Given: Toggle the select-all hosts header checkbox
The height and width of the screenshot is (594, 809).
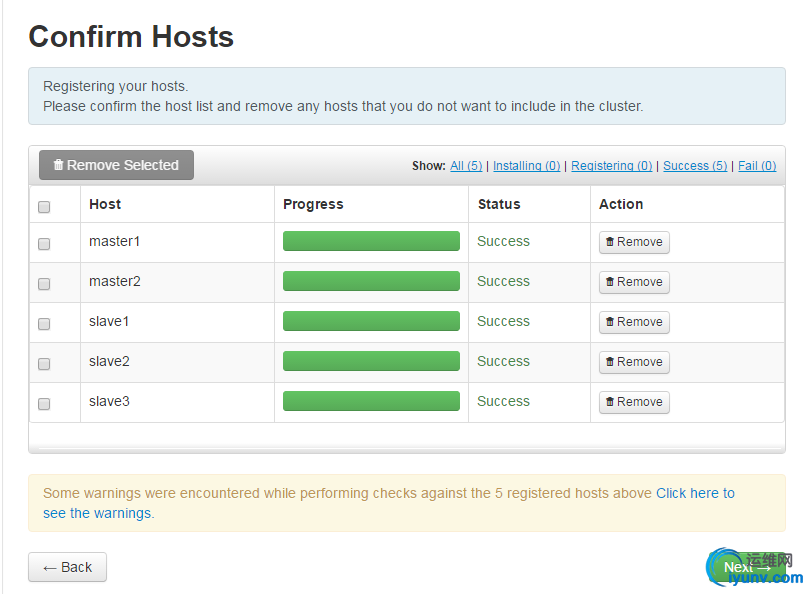Looking at the screenshot, I should 44,207.
